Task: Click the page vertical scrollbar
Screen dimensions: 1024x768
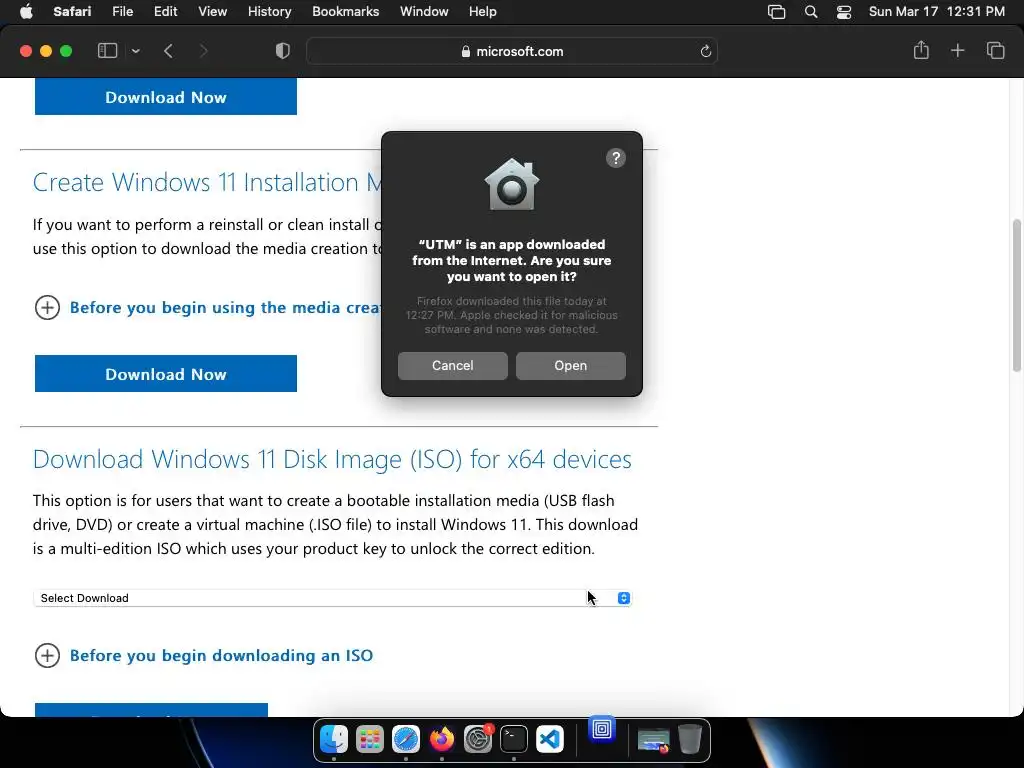Action: pyautogui.click(x=1016, y=295)
